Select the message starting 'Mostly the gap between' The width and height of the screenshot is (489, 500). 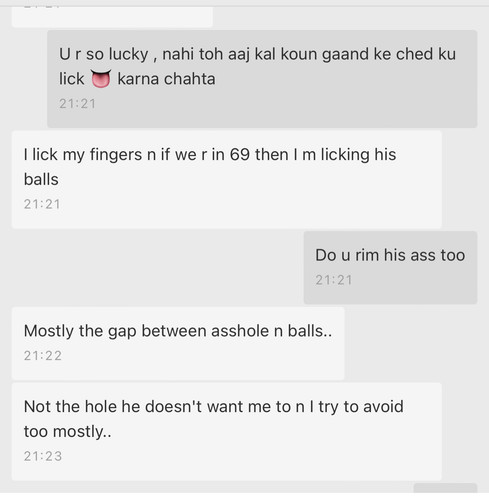tap(178, 343)
